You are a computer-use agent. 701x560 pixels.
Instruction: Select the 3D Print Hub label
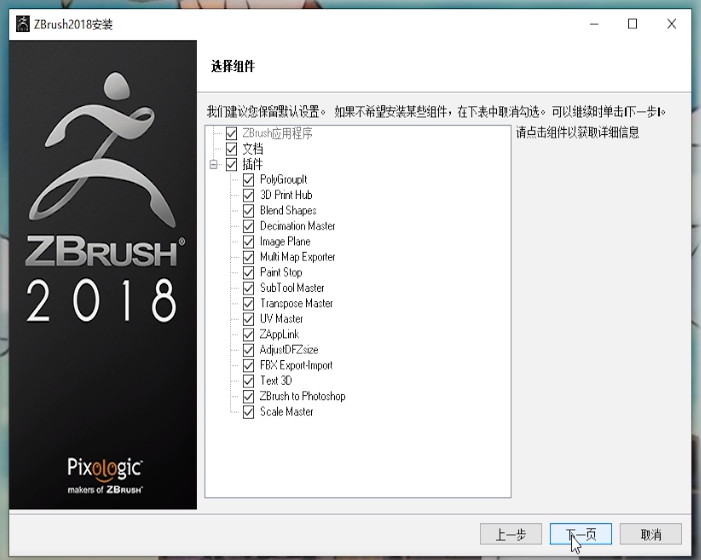[x=286, y=195]
